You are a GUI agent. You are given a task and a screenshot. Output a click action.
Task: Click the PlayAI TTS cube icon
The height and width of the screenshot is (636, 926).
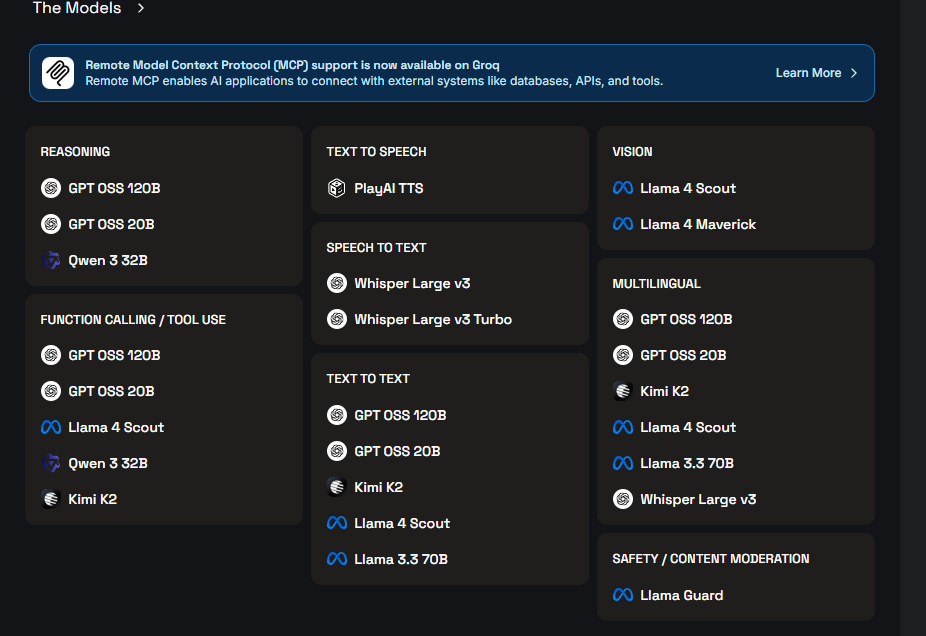pyautogui.click(x=337, y=188)
